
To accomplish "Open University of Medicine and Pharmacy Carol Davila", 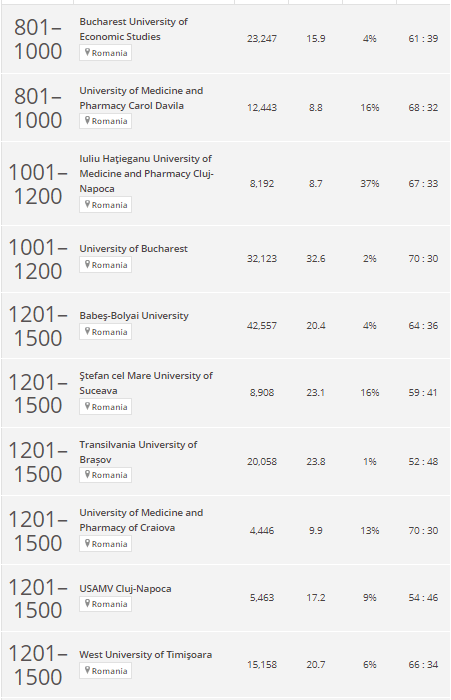I will tap(141, 98).
